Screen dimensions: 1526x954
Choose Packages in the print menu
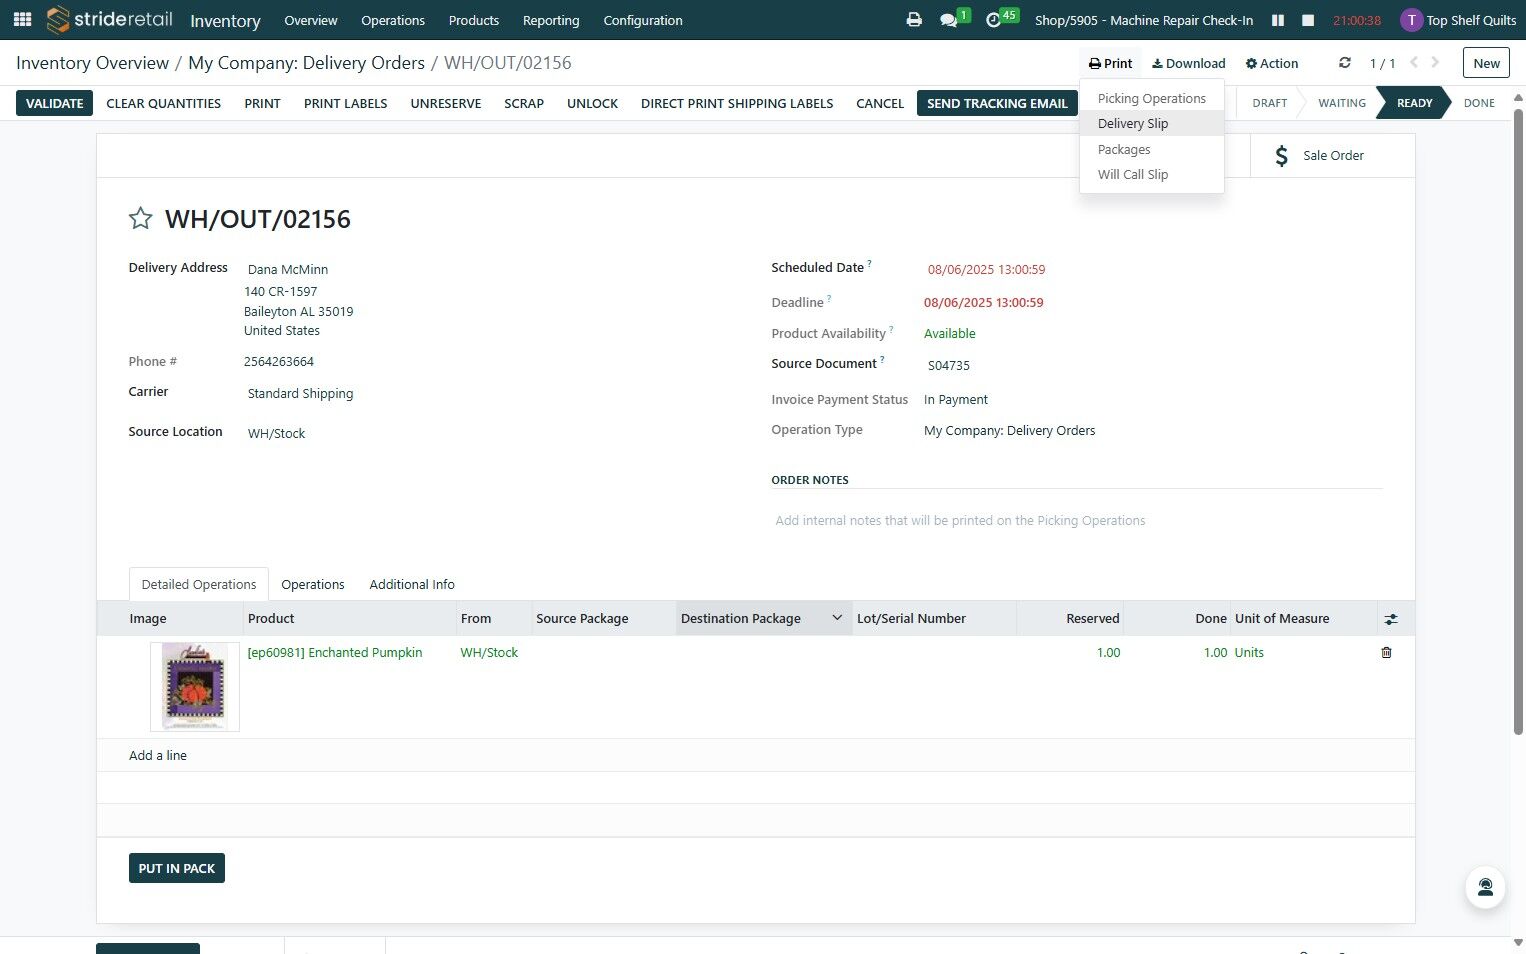pos(1152,149)
